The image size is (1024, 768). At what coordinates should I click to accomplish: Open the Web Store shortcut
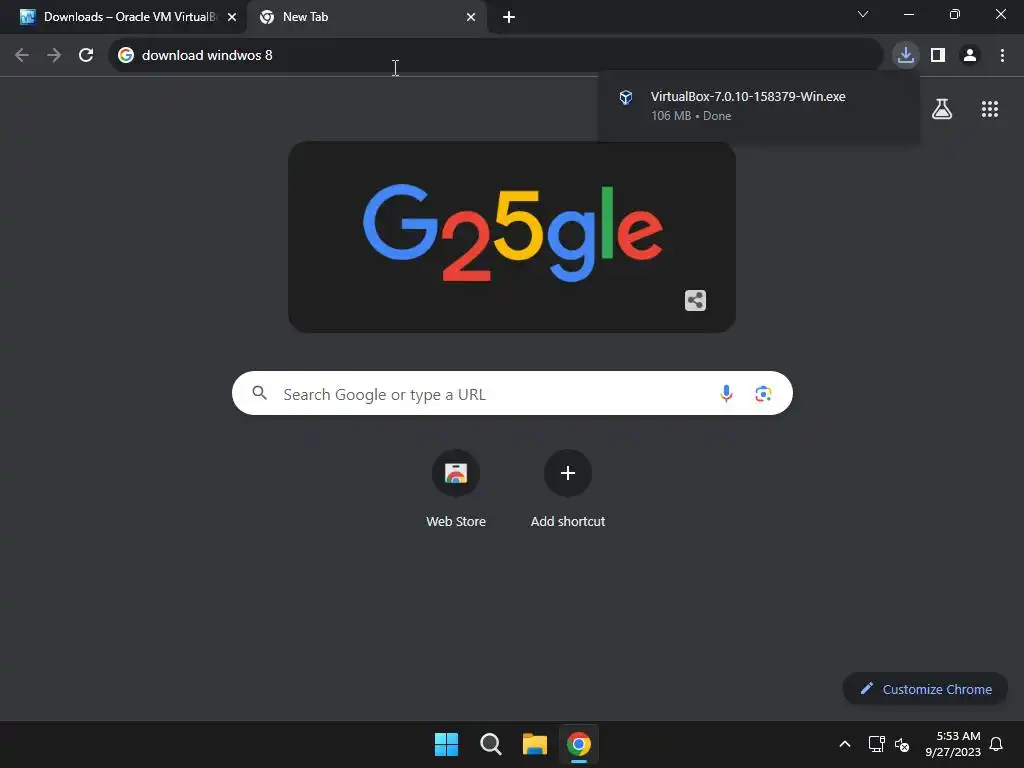[x=456, y=488]
